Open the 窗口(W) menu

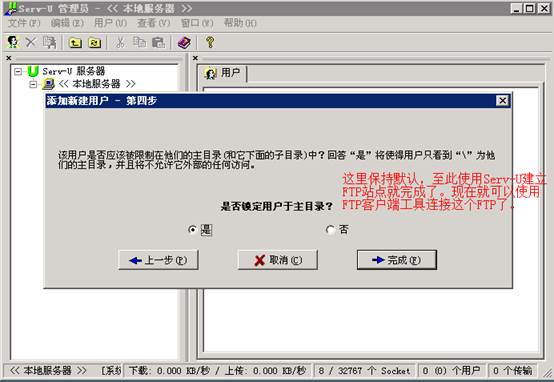point(197,23)
